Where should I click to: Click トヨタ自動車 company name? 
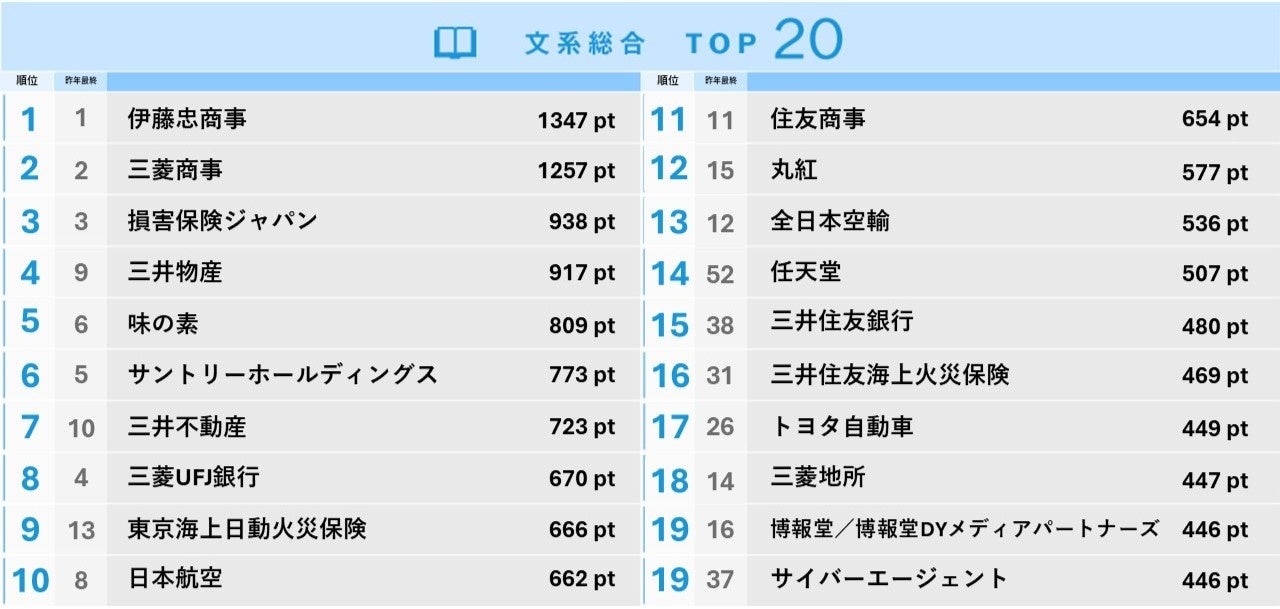842,427
